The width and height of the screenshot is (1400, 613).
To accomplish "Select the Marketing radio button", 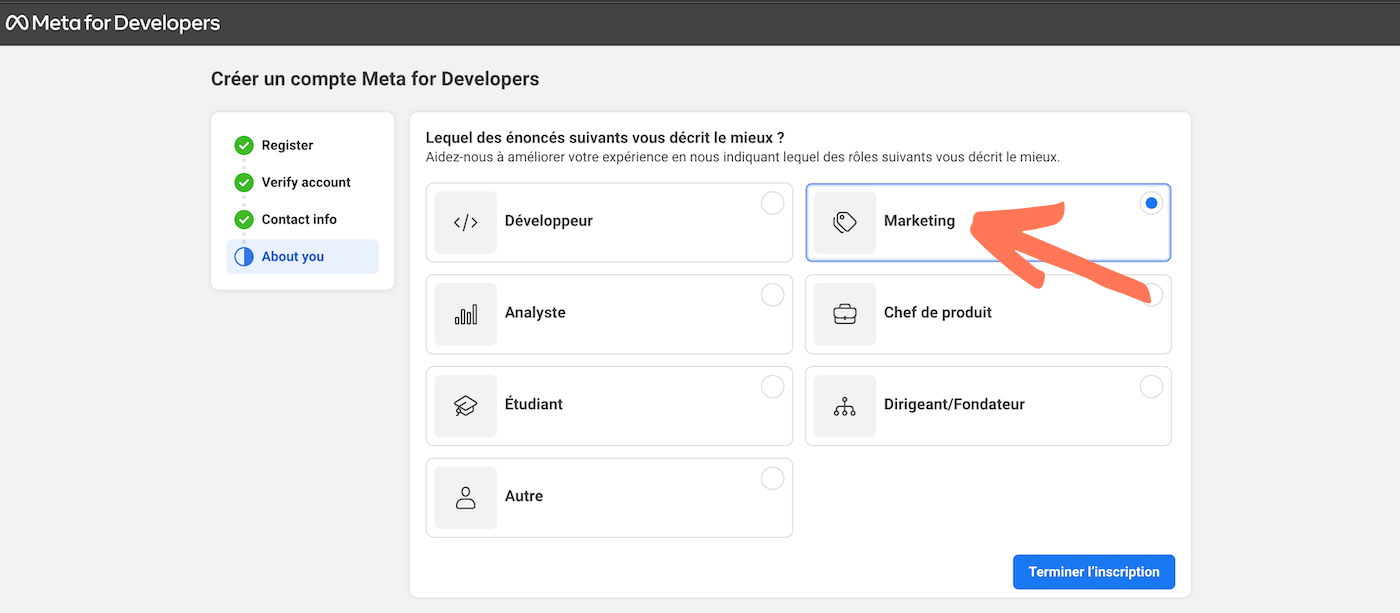I will 1151,203.
